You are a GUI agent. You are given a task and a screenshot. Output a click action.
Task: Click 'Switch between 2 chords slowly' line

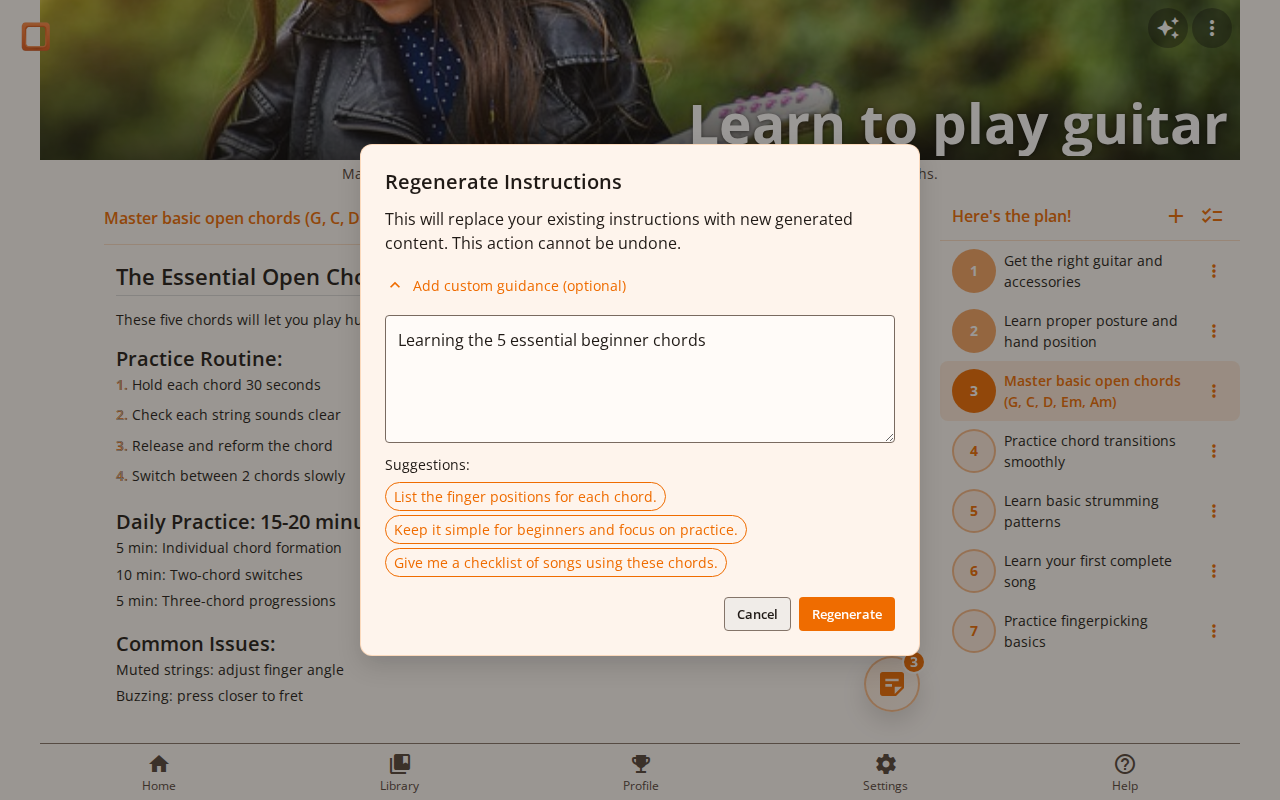point(238,476)
